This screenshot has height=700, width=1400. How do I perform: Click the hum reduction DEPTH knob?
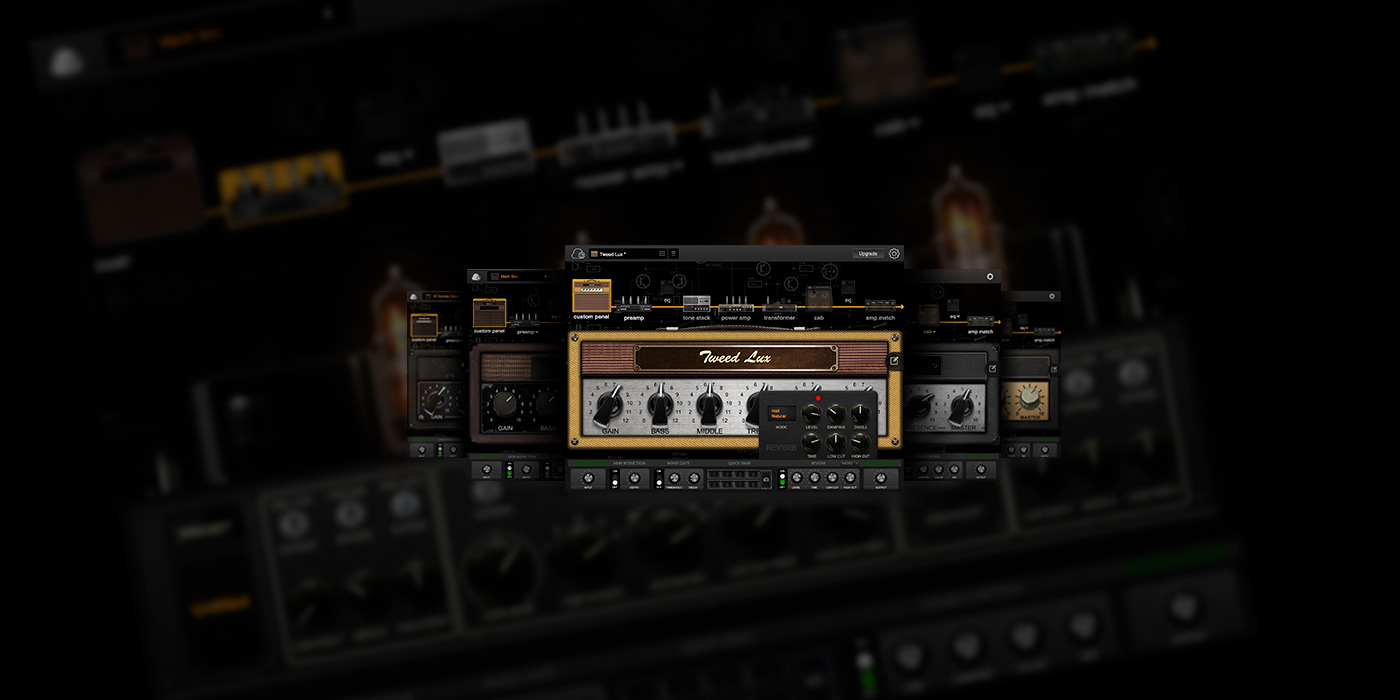(635, 478)
